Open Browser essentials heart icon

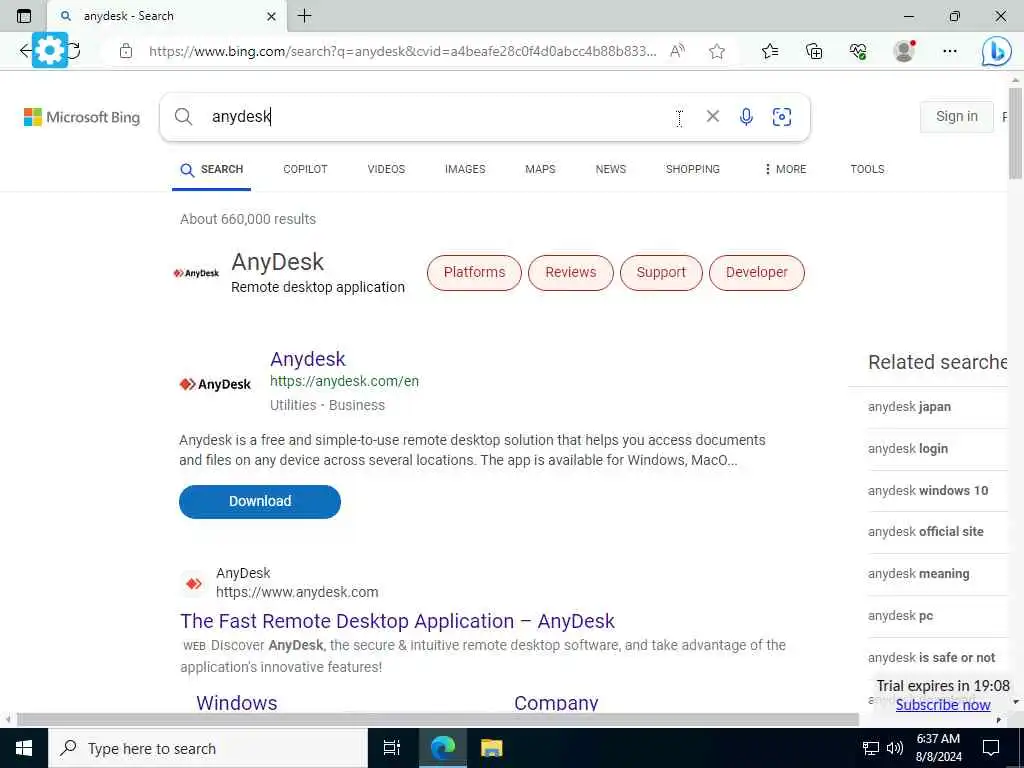[858, 51]
